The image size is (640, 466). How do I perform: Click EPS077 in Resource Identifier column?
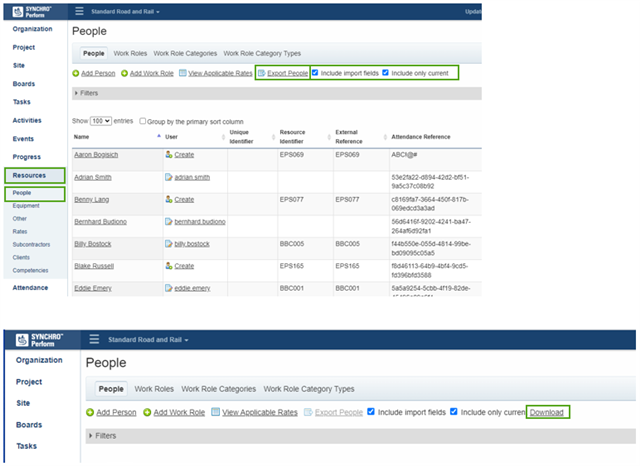pyautogui.click(x=291, y=199)
